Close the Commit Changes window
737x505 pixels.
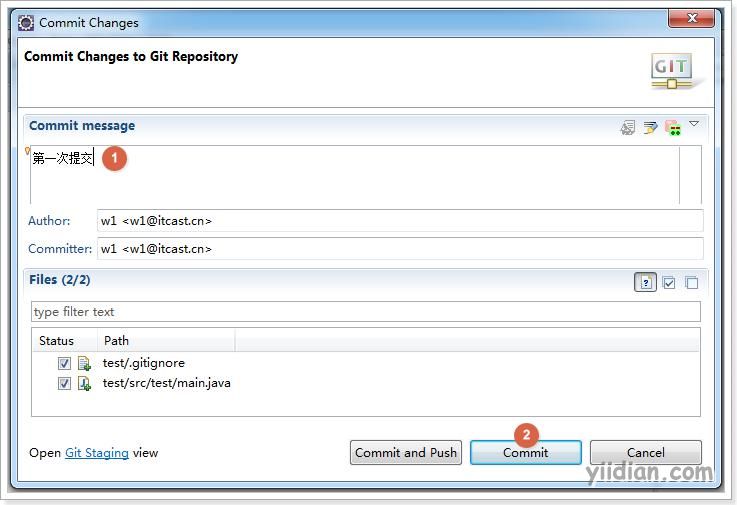691,18
